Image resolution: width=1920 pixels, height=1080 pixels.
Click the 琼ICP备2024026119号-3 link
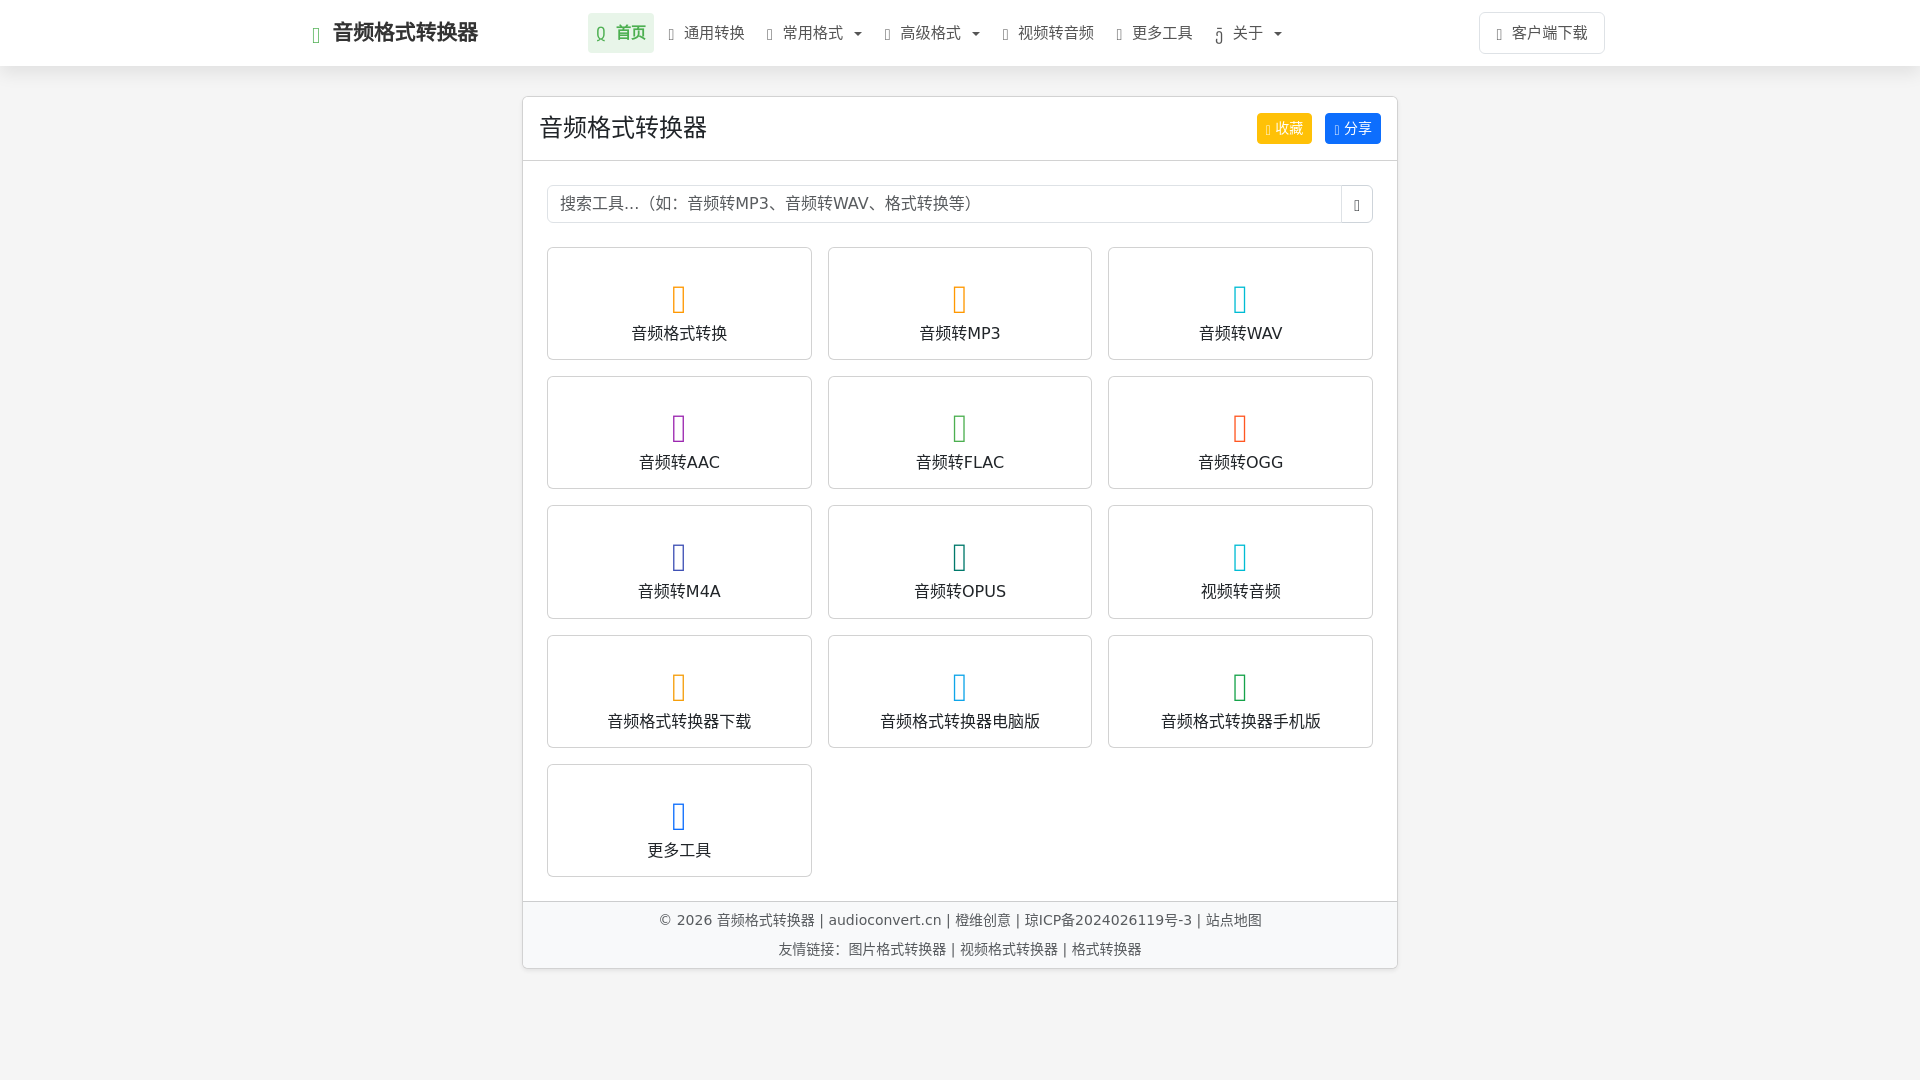[x=1108, y=920]
